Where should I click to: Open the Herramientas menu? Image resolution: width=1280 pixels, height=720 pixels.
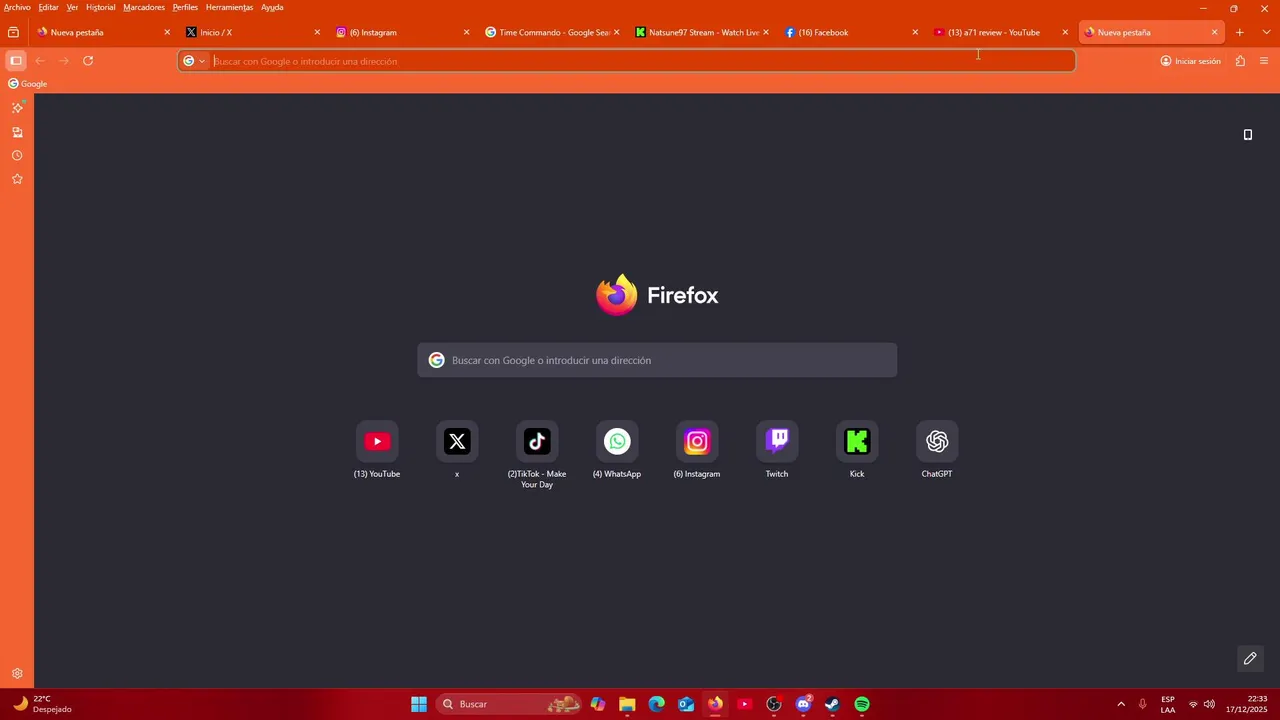[x=229, y=7]
